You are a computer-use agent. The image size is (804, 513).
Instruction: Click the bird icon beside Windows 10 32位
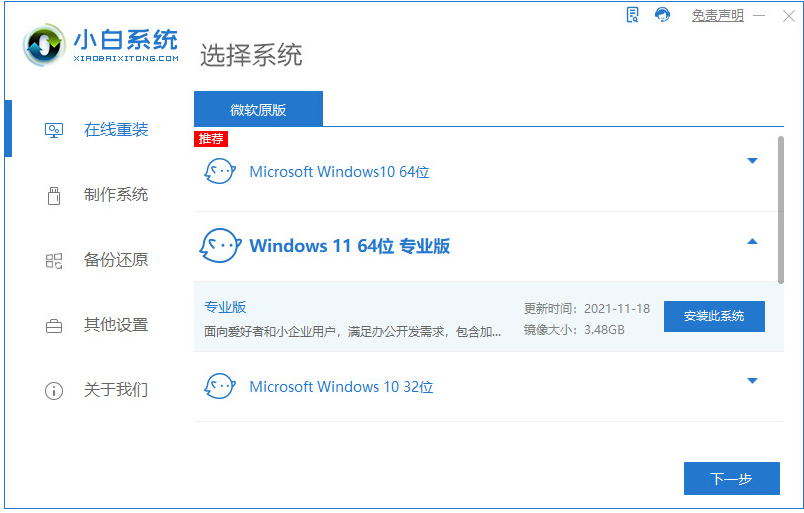(220, 386)
